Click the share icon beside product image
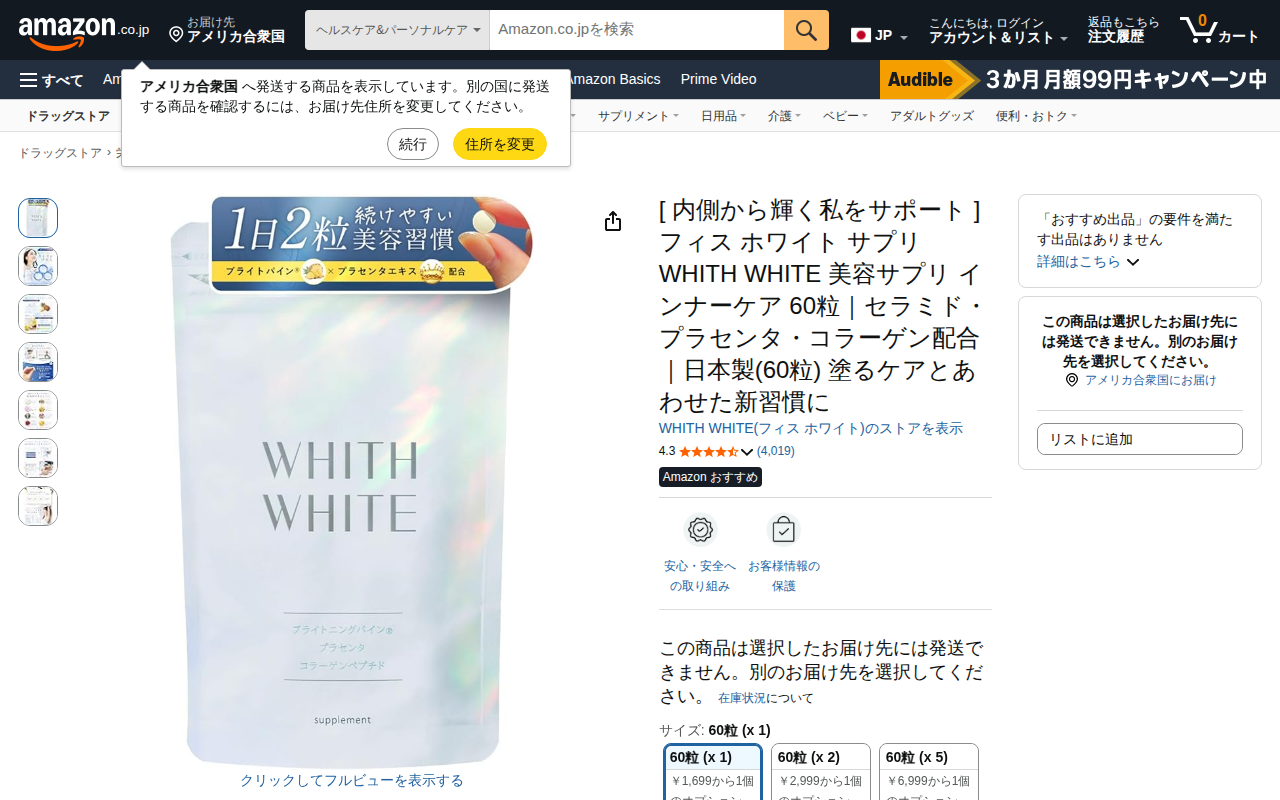This screenshot has width=1280, height=800. tap(613, 221)
